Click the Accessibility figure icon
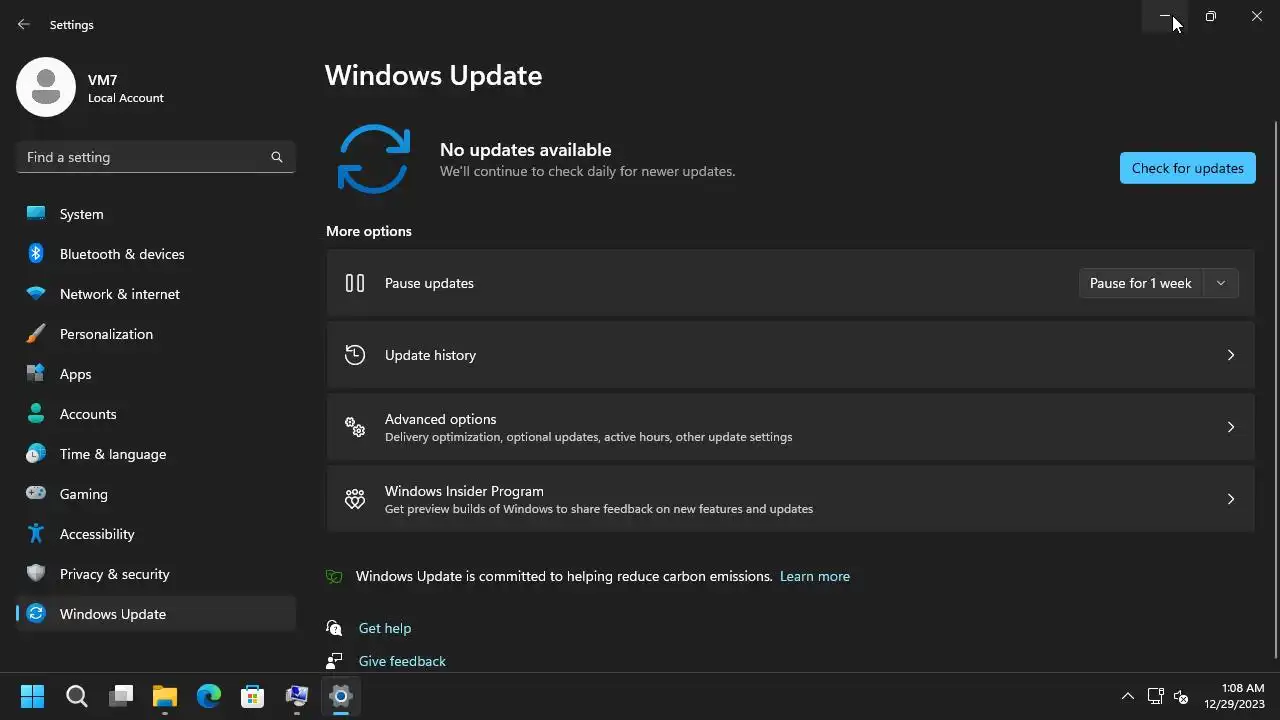Viewport: 1280px width, 720px height. (36, 534)
